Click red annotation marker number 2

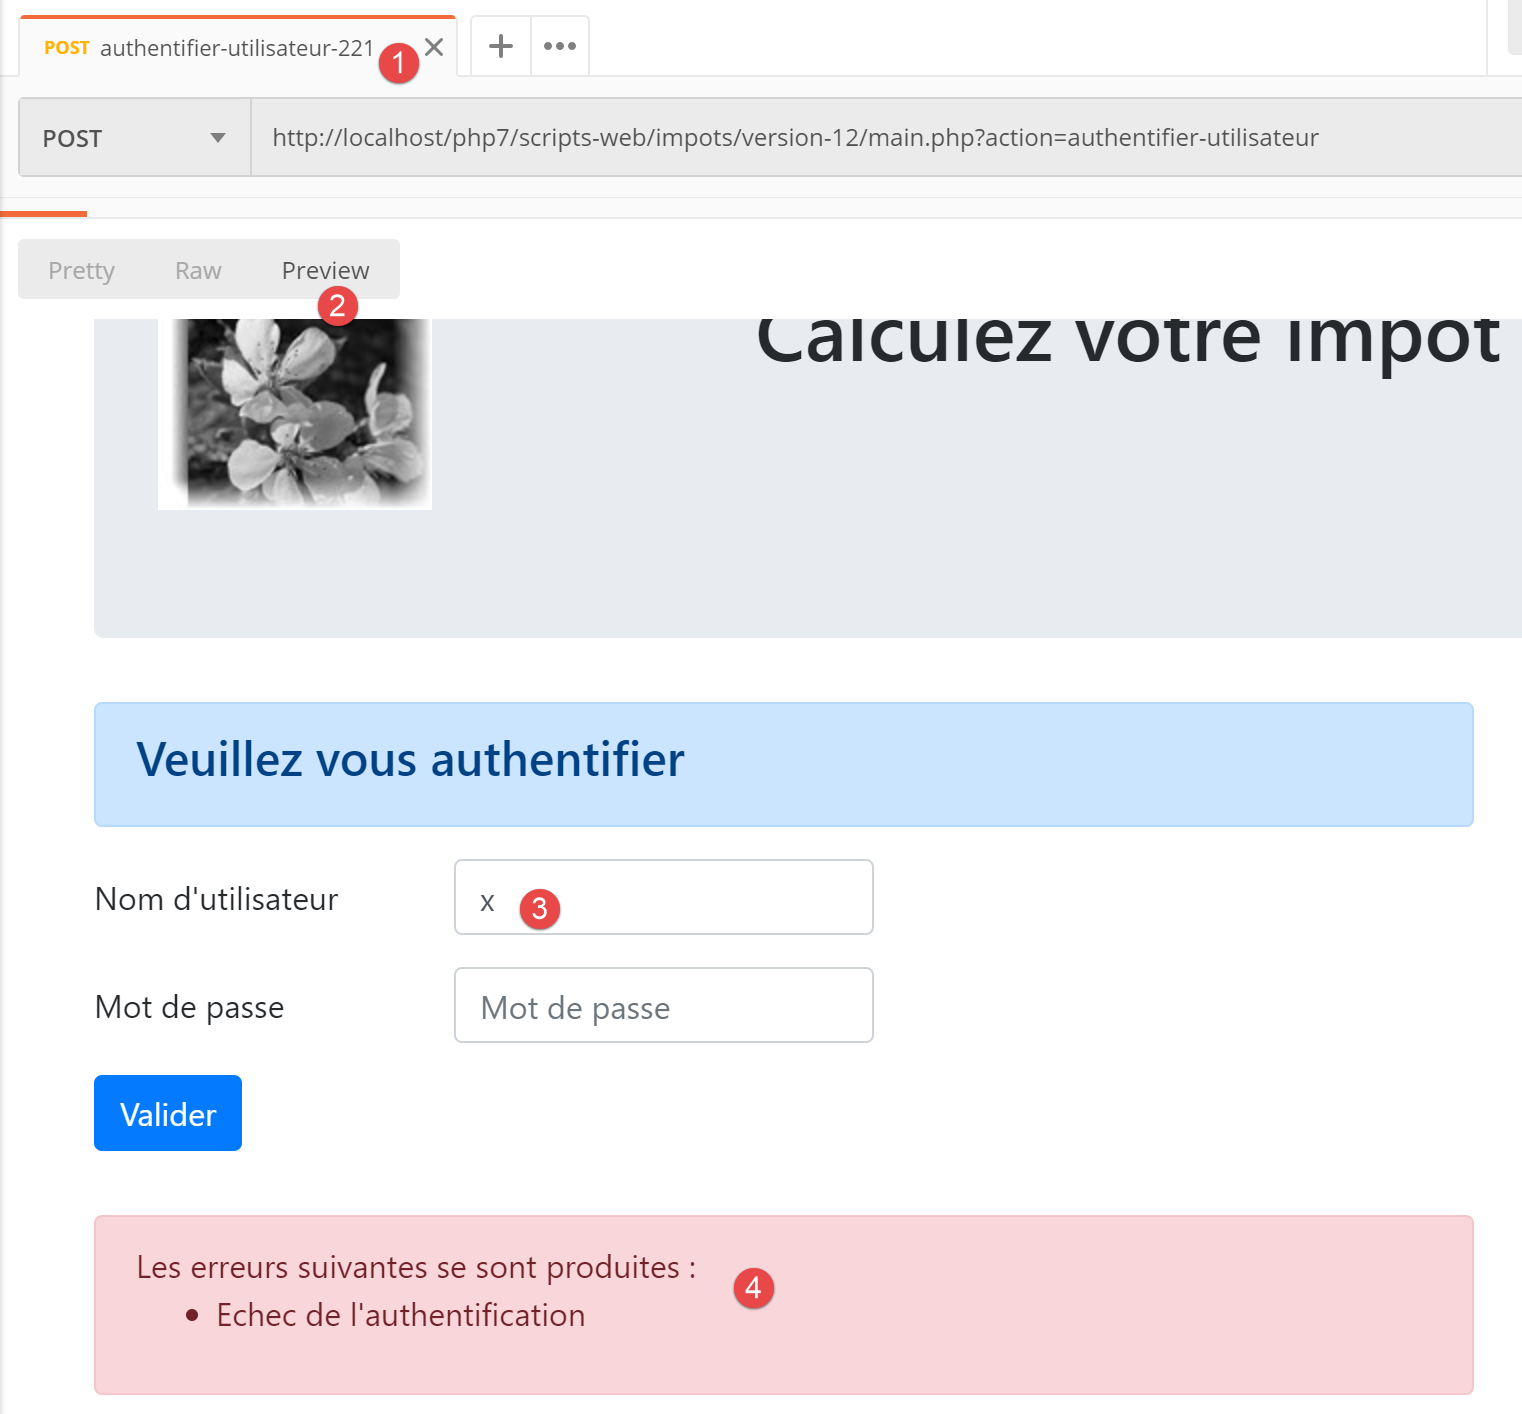coord(337,305)
